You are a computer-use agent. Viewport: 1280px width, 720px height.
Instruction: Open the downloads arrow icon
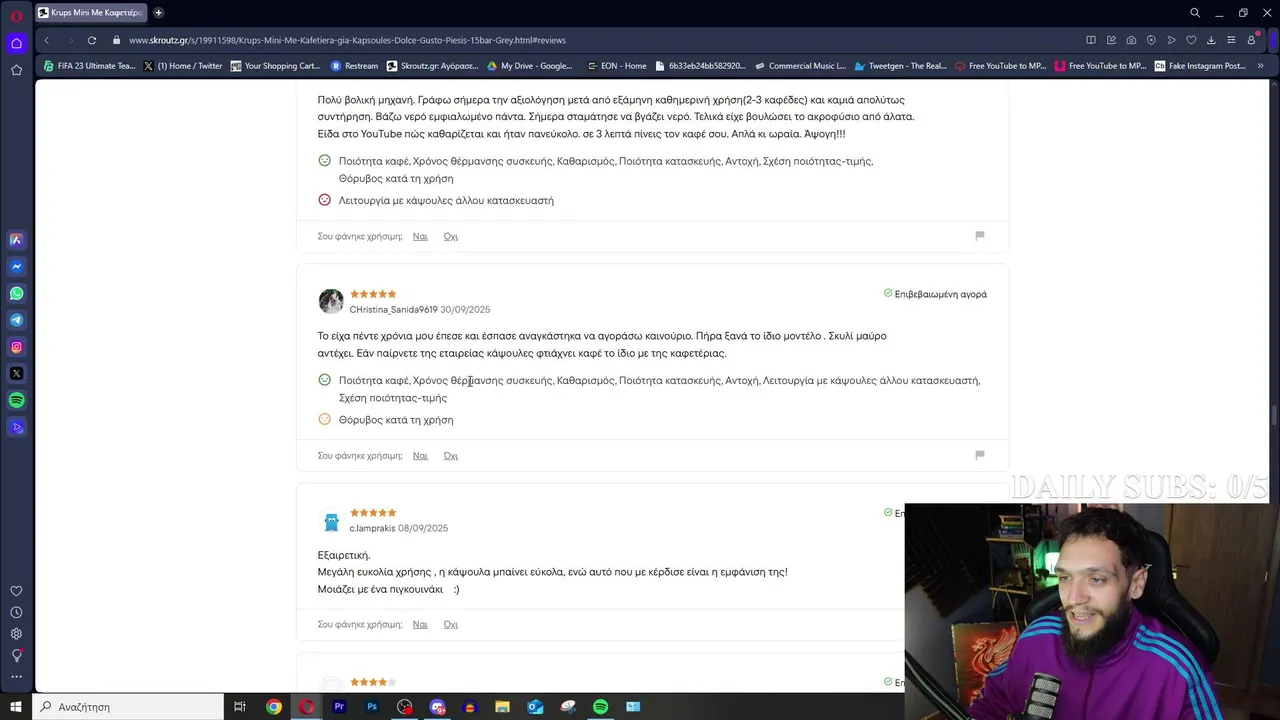(1211, 40)
